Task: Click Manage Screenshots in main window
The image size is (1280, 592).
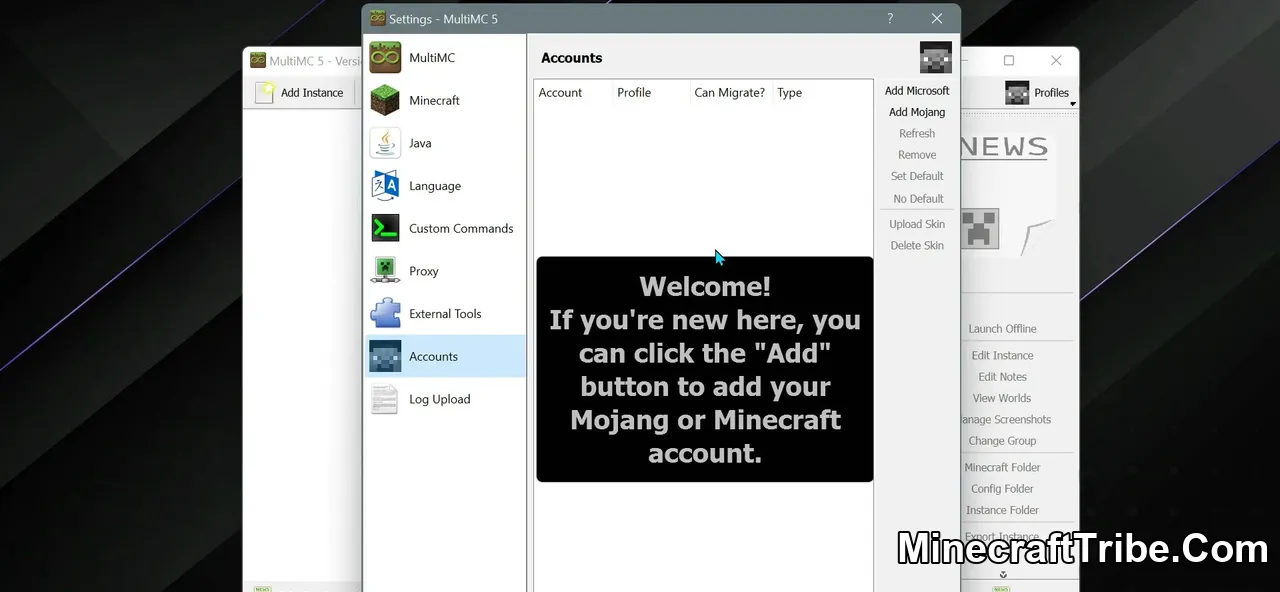Action: tap(1006, 420)
